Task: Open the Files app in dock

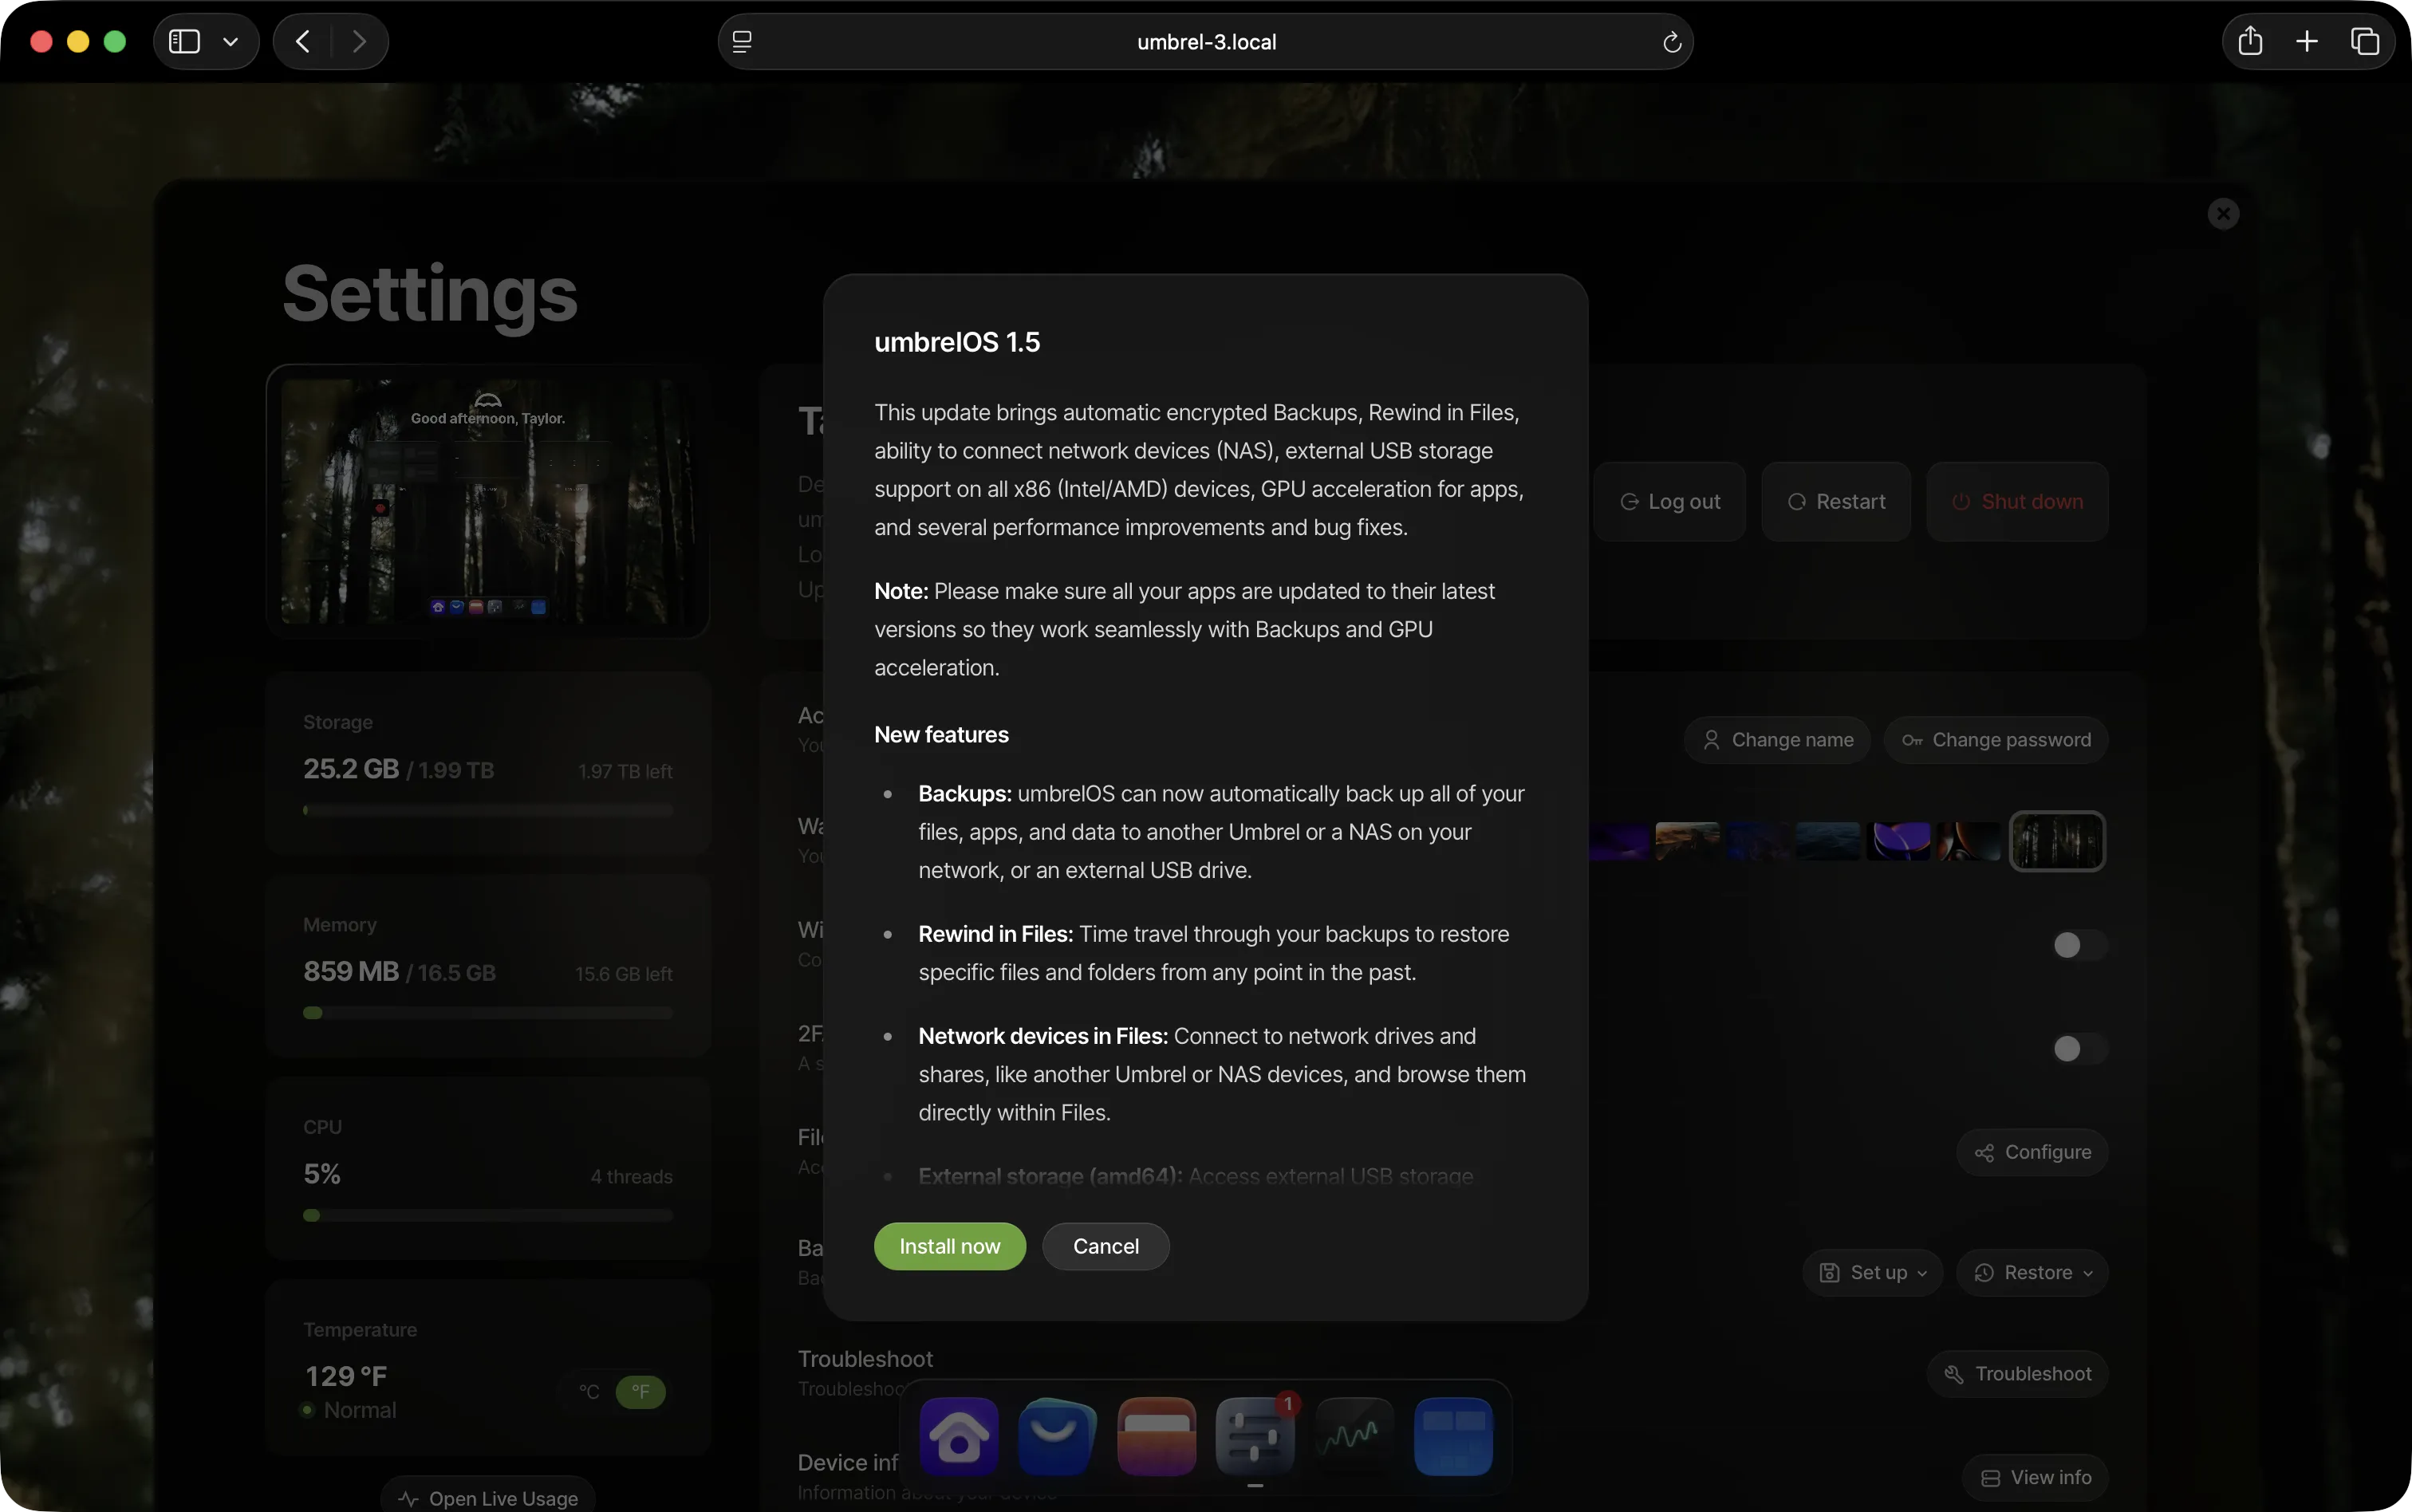Action: tap(1156, 1437)
